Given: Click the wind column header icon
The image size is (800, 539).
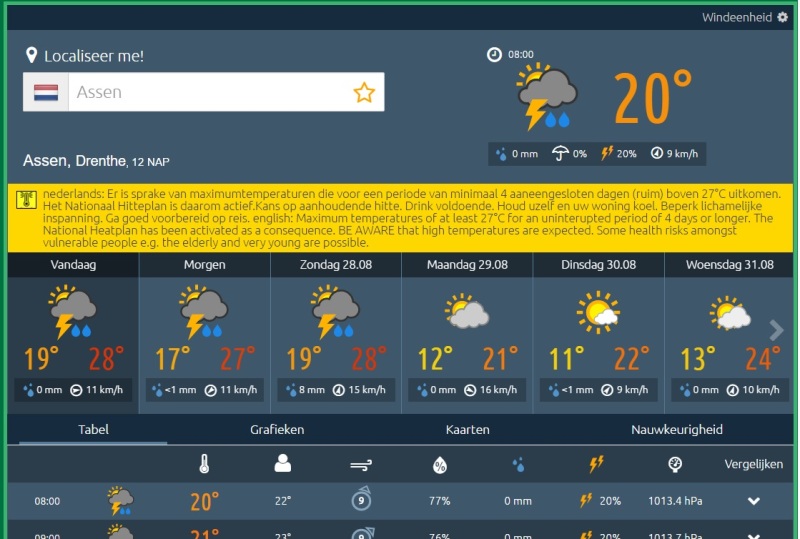Looking at the screenshot, I should coord(361,464).
